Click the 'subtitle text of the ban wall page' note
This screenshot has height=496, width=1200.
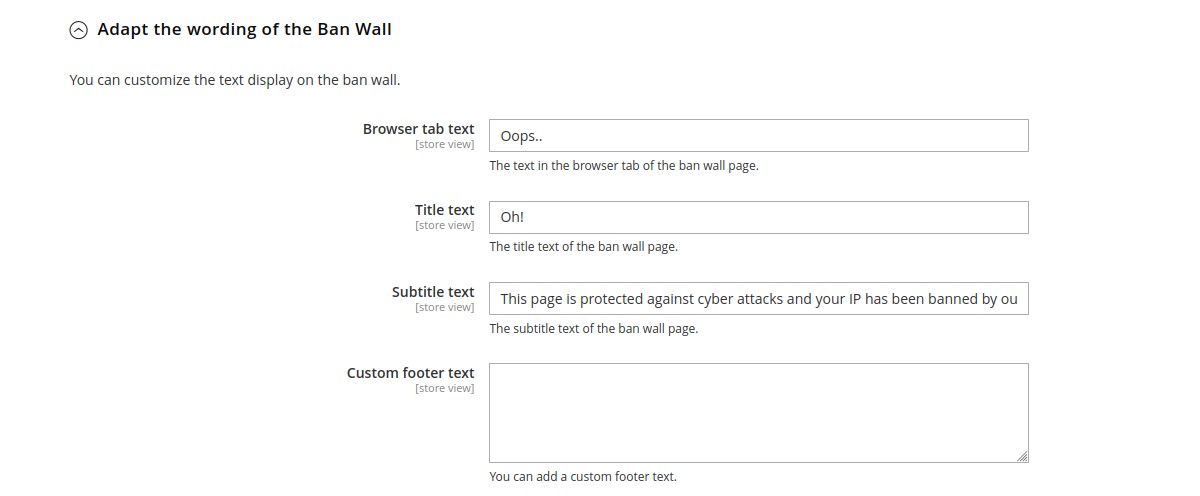click(x=593, y=329)
